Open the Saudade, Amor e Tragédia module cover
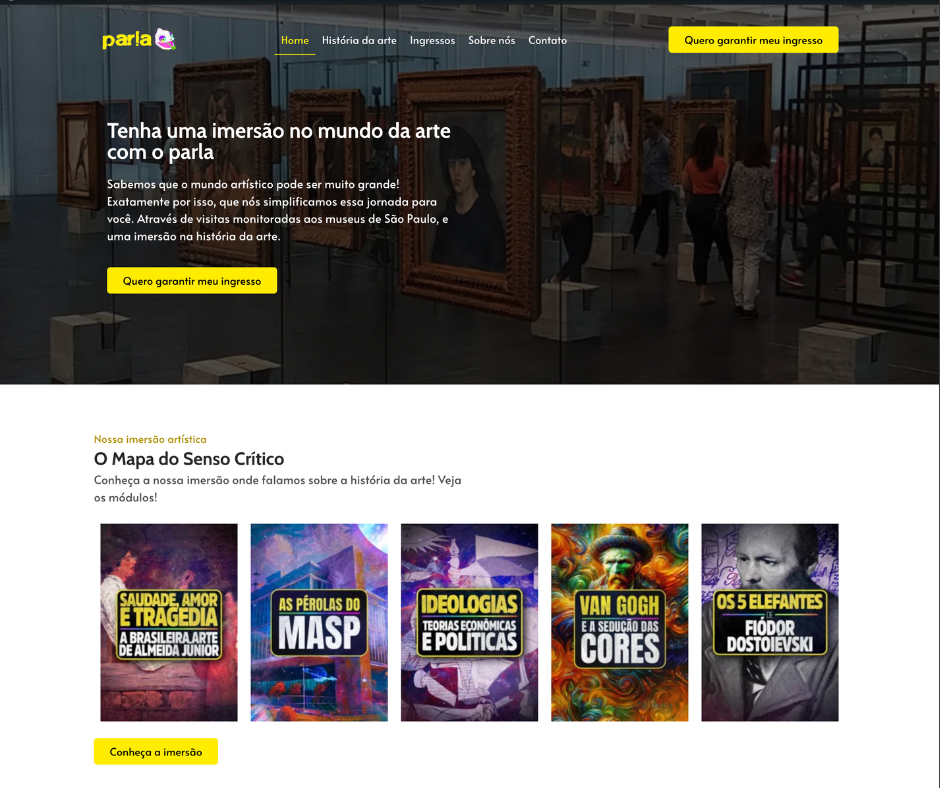 pos(169,622)
